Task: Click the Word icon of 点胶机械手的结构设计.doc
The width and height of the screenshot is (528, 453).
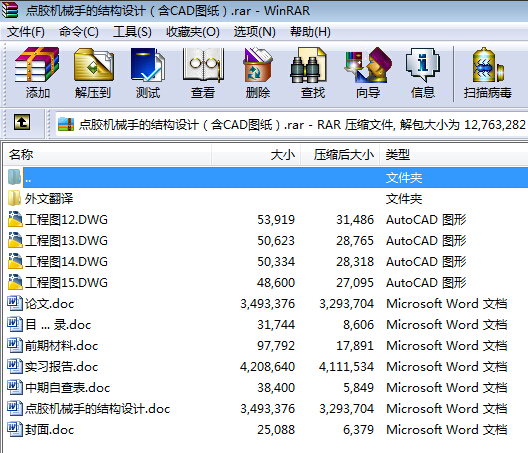Action: [15, 408]
